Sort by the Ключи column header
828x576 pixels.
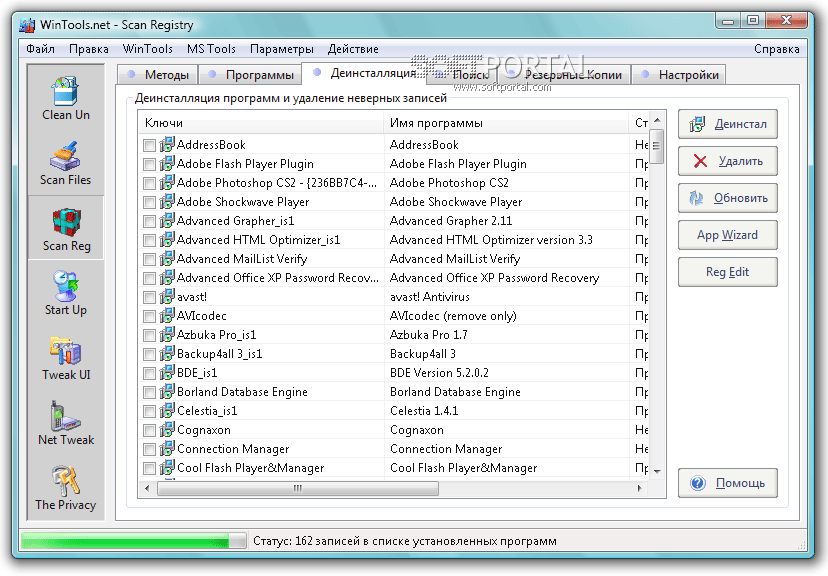pyautogui.click(x=261, y=122)
